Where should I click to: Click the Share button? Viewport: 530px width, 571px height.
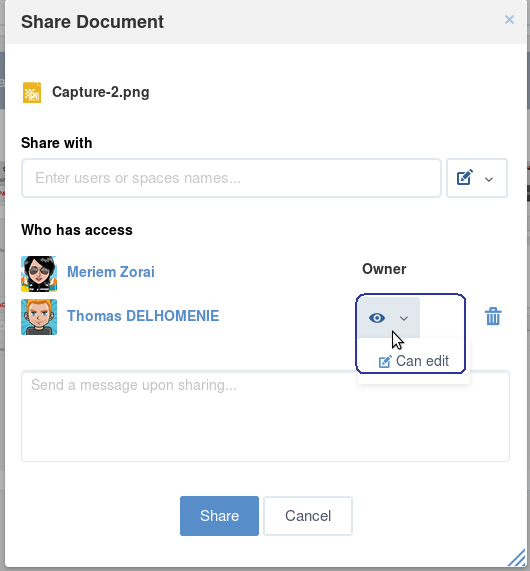[x=219, y=516]
